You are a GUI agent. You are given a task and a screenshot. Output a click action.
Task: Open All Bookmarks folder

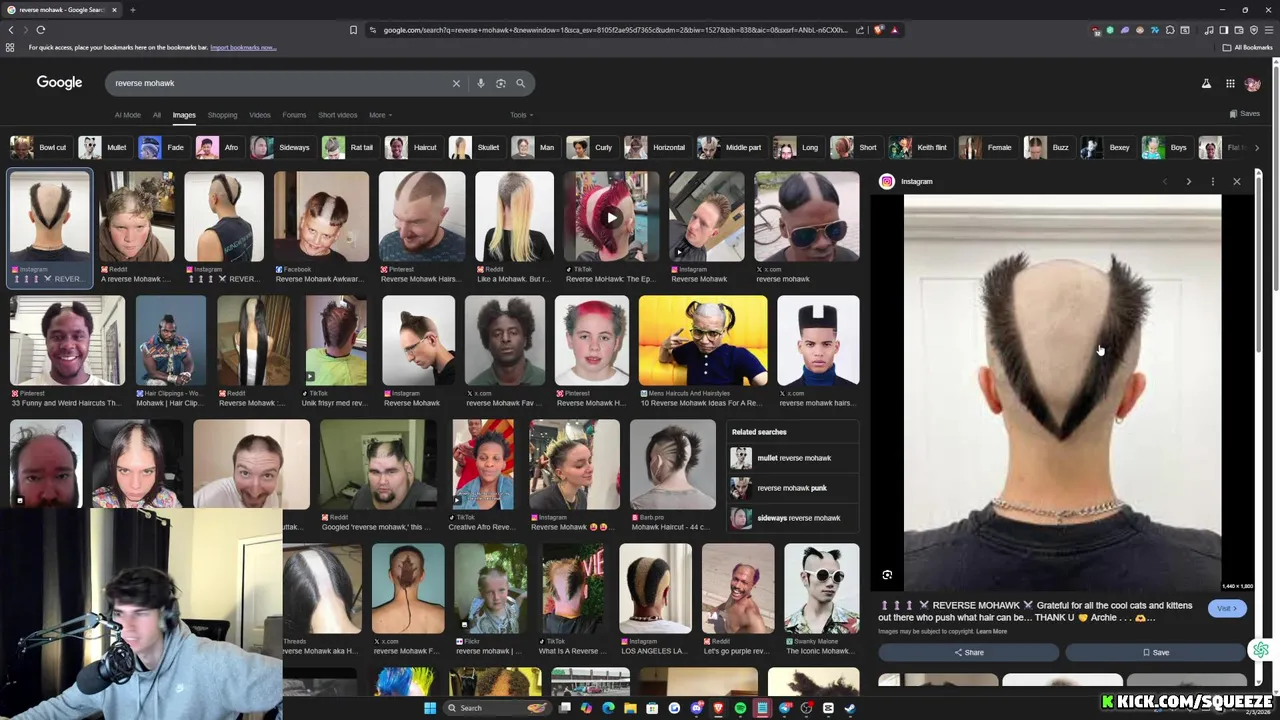[1248, 47]
